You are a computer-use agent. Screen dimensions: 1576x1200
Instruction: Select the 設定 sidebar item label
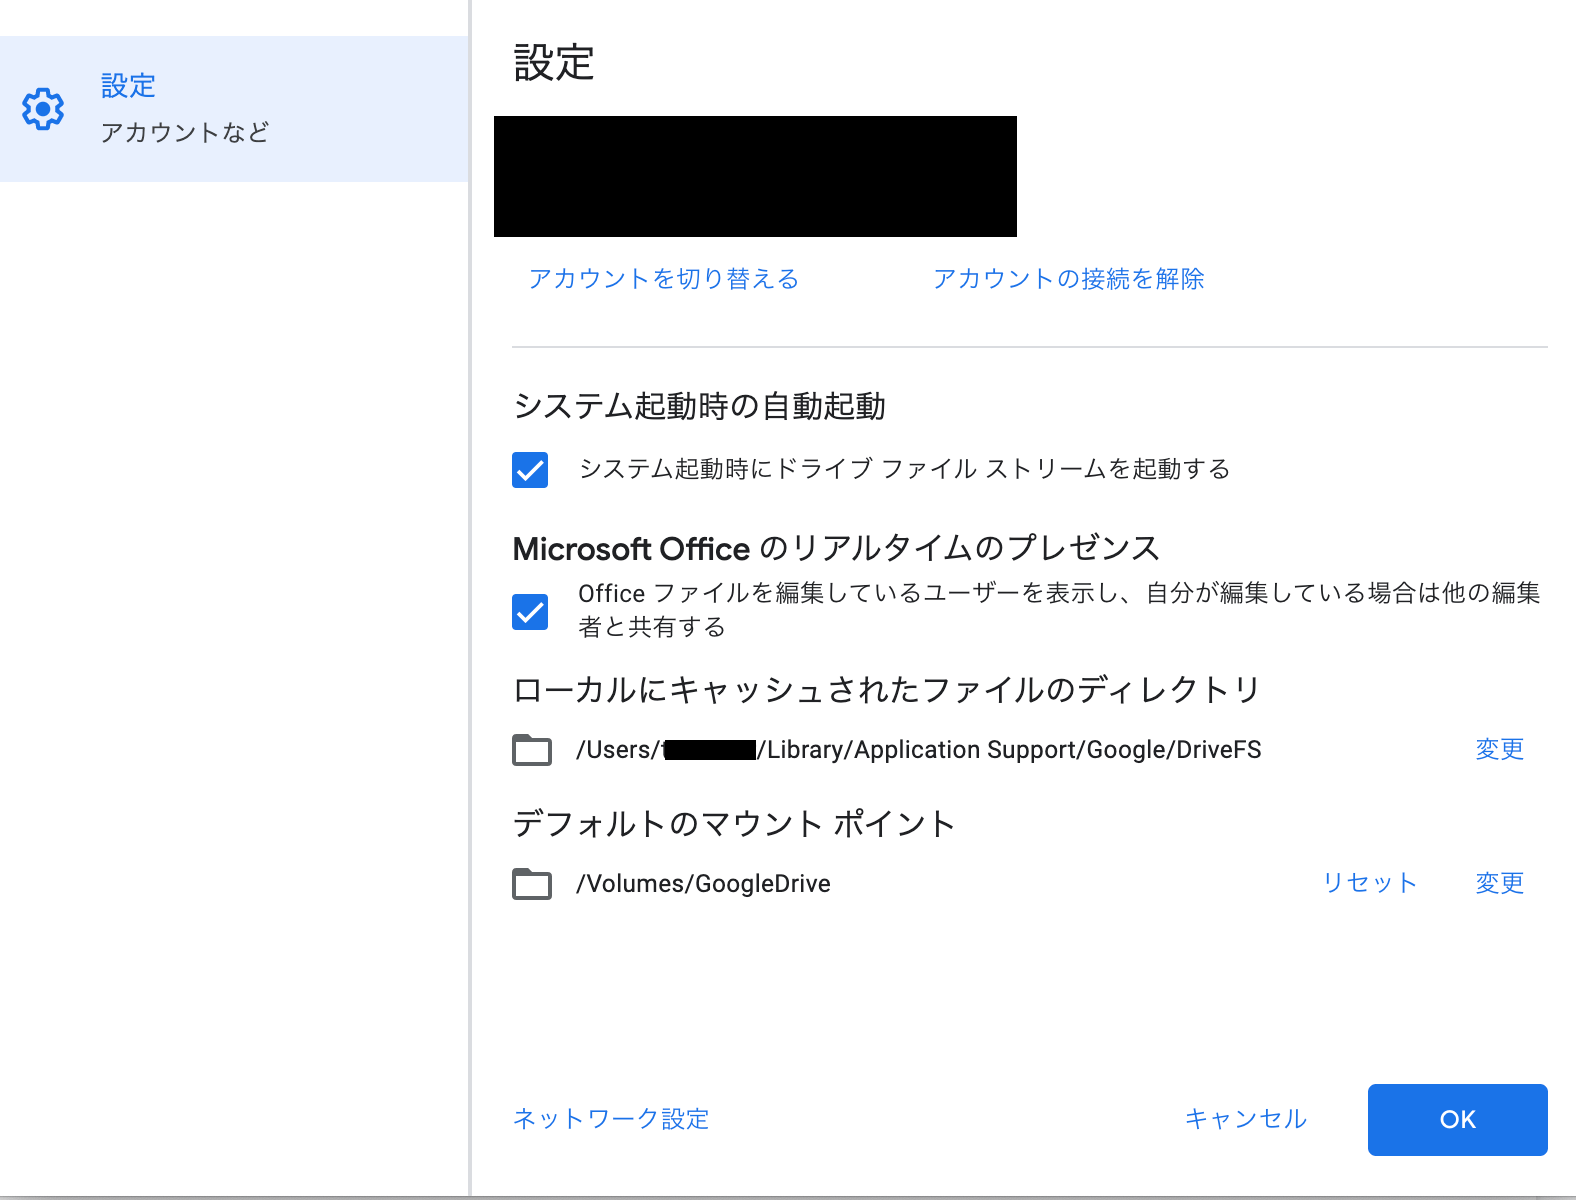tap(128, 86)
